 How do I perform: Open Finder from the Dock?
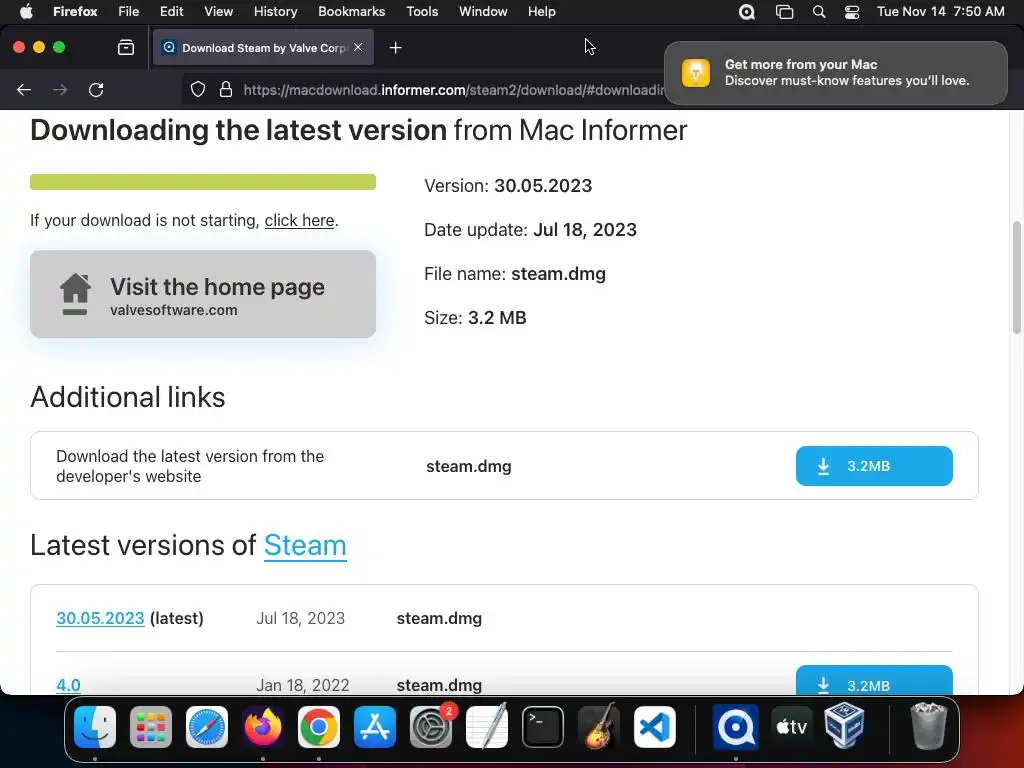[x=95, y=727]
